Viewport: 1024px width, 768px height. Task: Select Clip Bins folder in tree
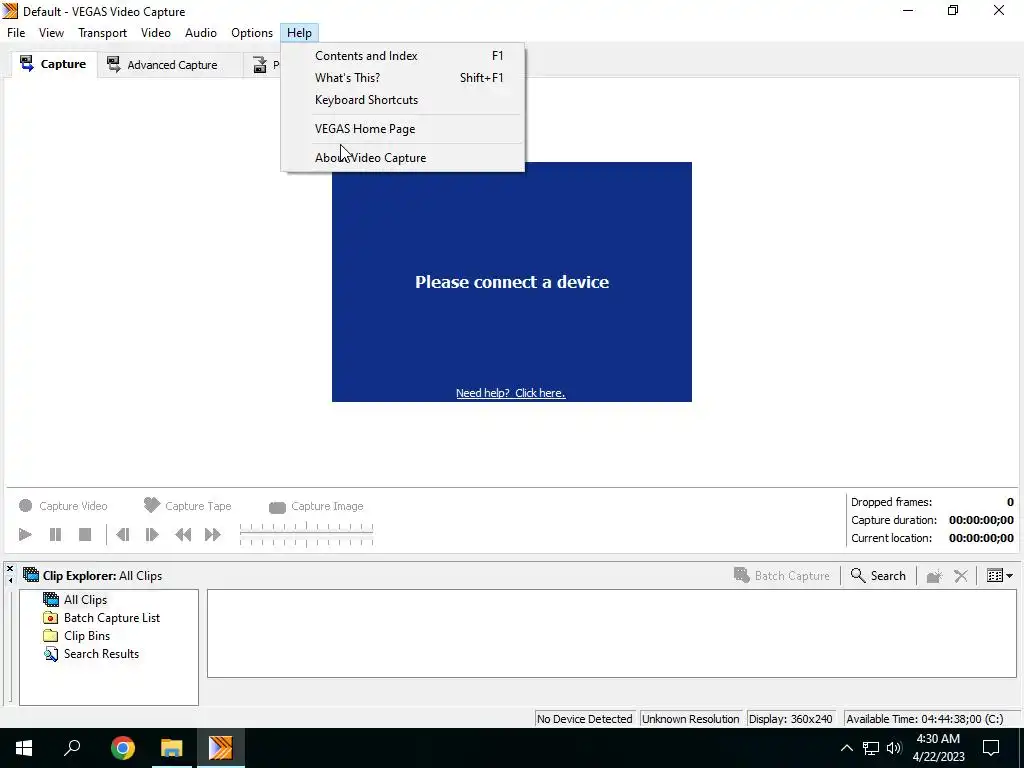tap(87, 635)
